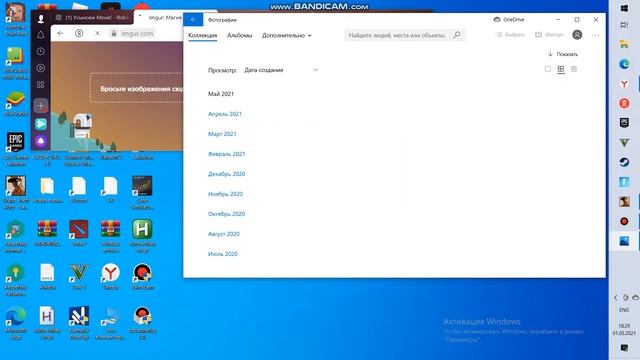Jump to Октябрь 2020
This screenshot has width=640, height=360.
(x=226, y=214)
